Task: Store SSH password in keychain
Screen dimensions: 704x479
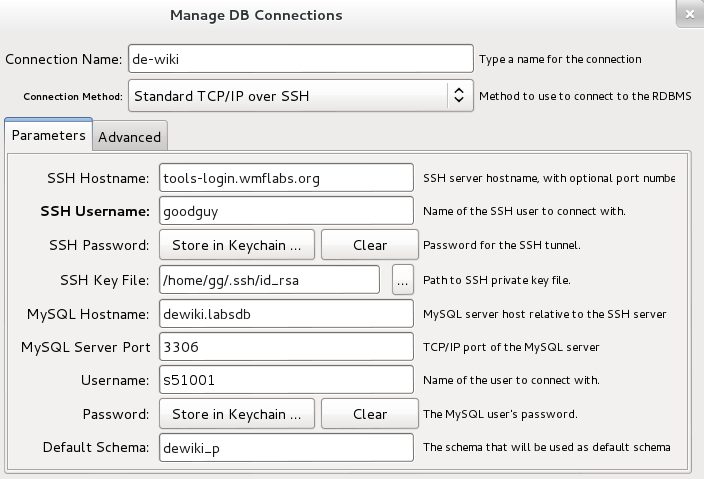Action: (237, 245)
